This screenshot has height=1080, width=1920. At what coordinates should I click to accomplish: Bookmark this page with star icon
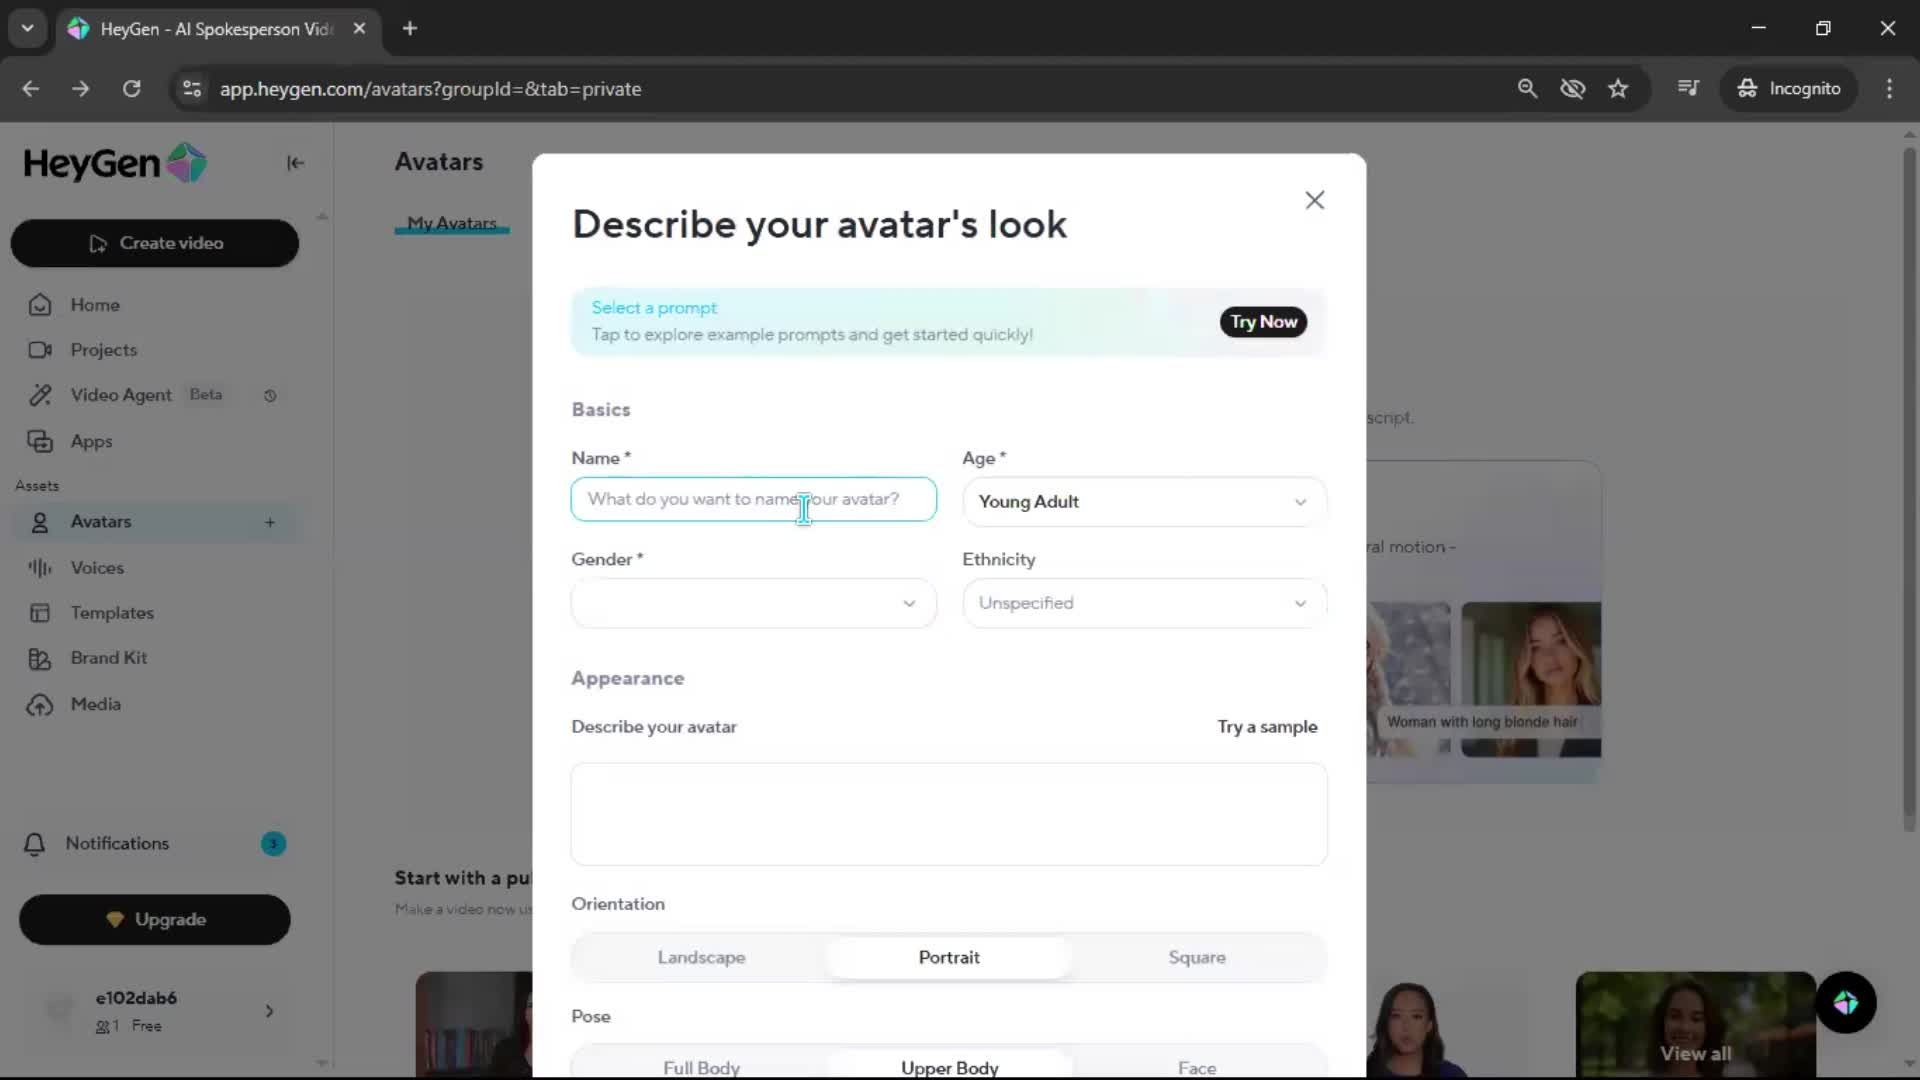click(1618, 89)
